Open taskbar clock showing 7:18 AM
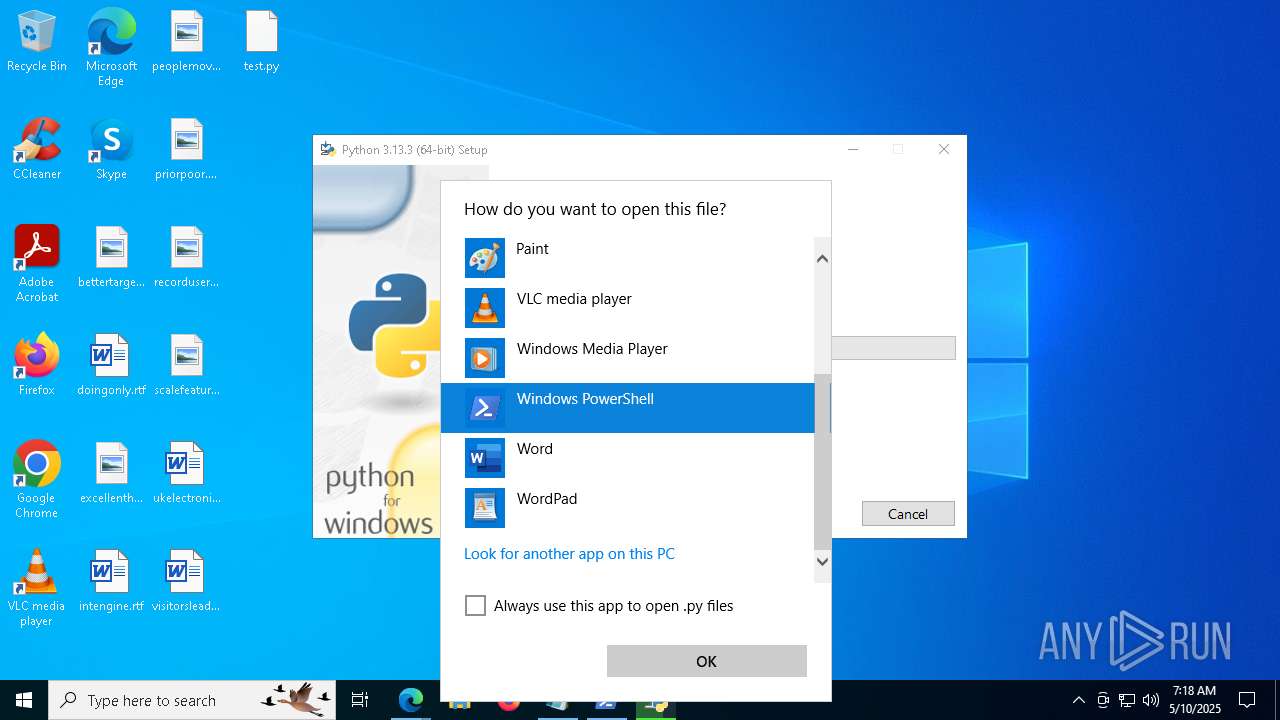This screenshot has width=1280, height=720. click(1195, 700)
